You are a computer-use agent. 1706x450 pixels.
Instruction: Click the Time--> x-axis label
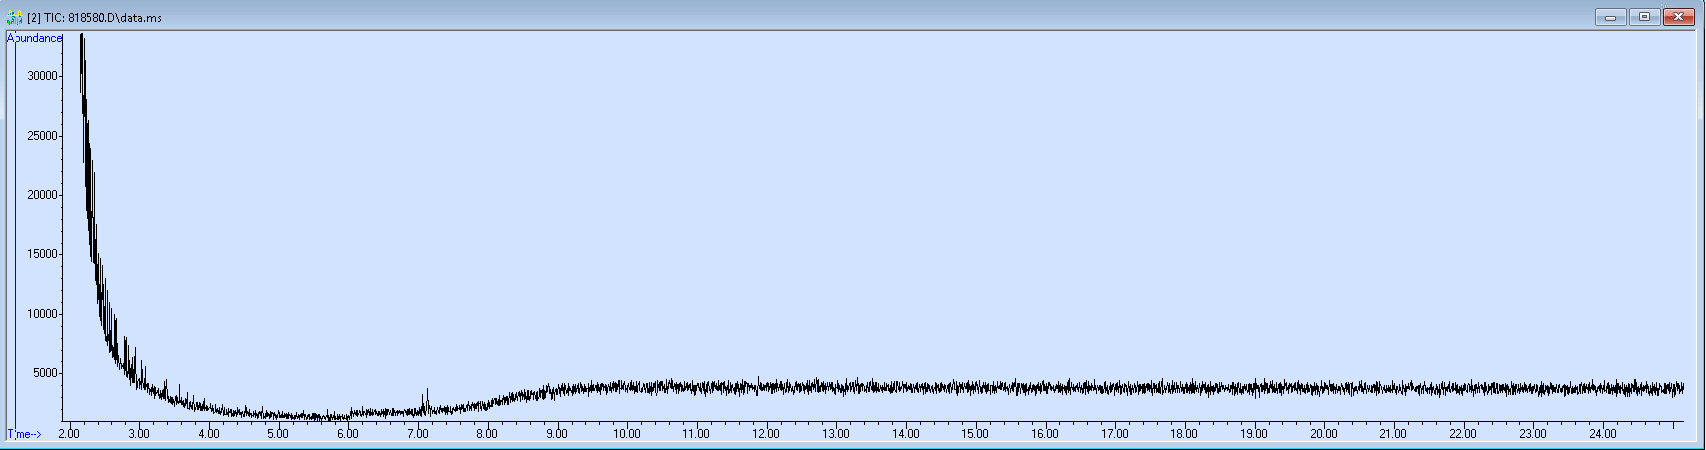[x=26, y=434]
